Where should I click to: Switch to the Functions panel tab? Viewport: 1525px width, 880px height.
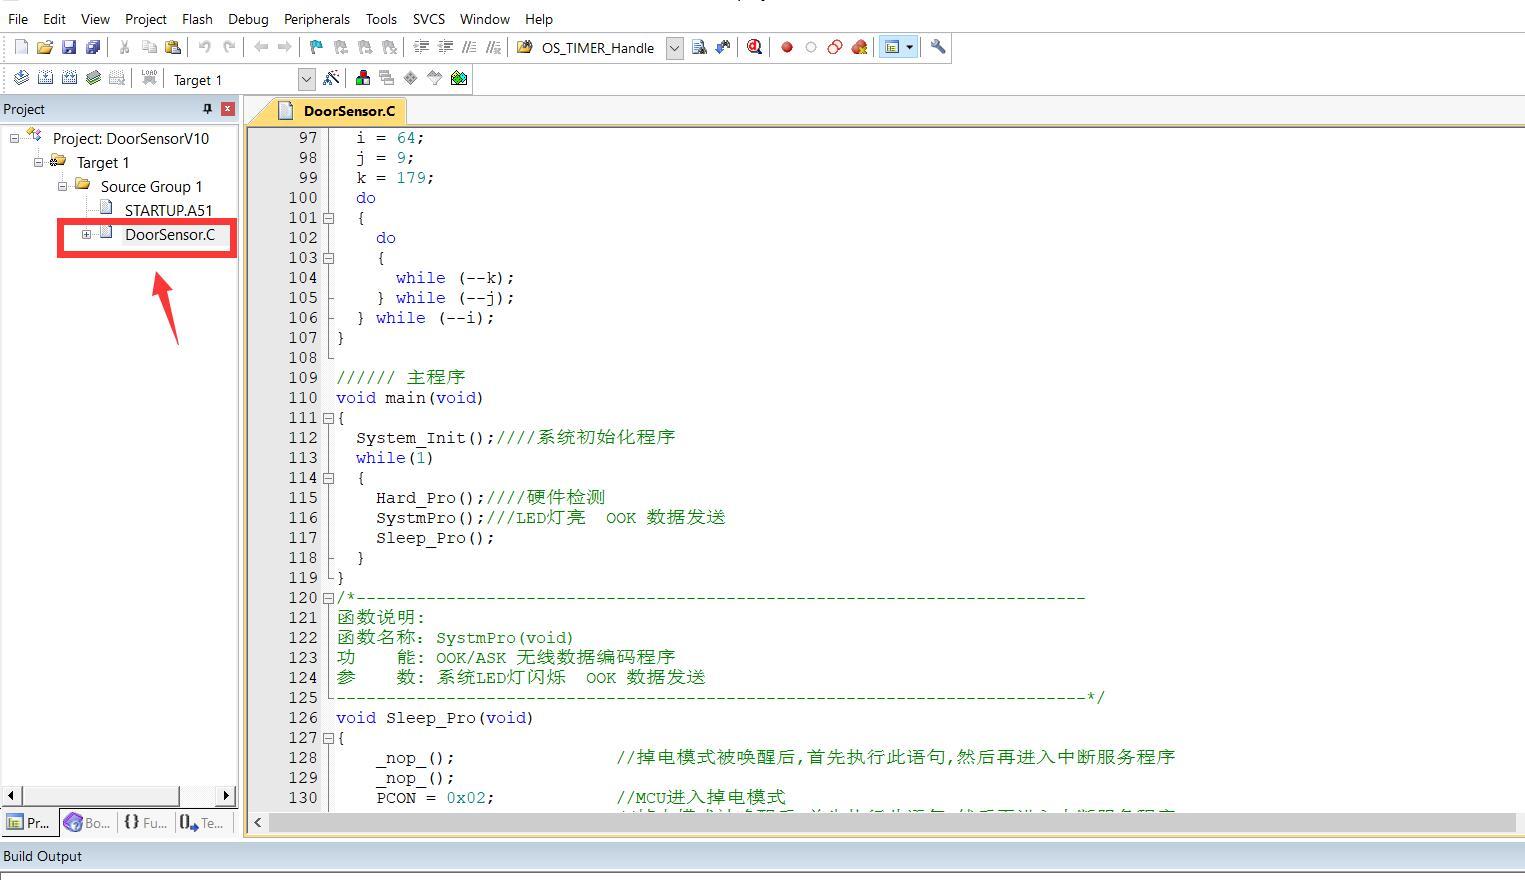tap(145, 823)
